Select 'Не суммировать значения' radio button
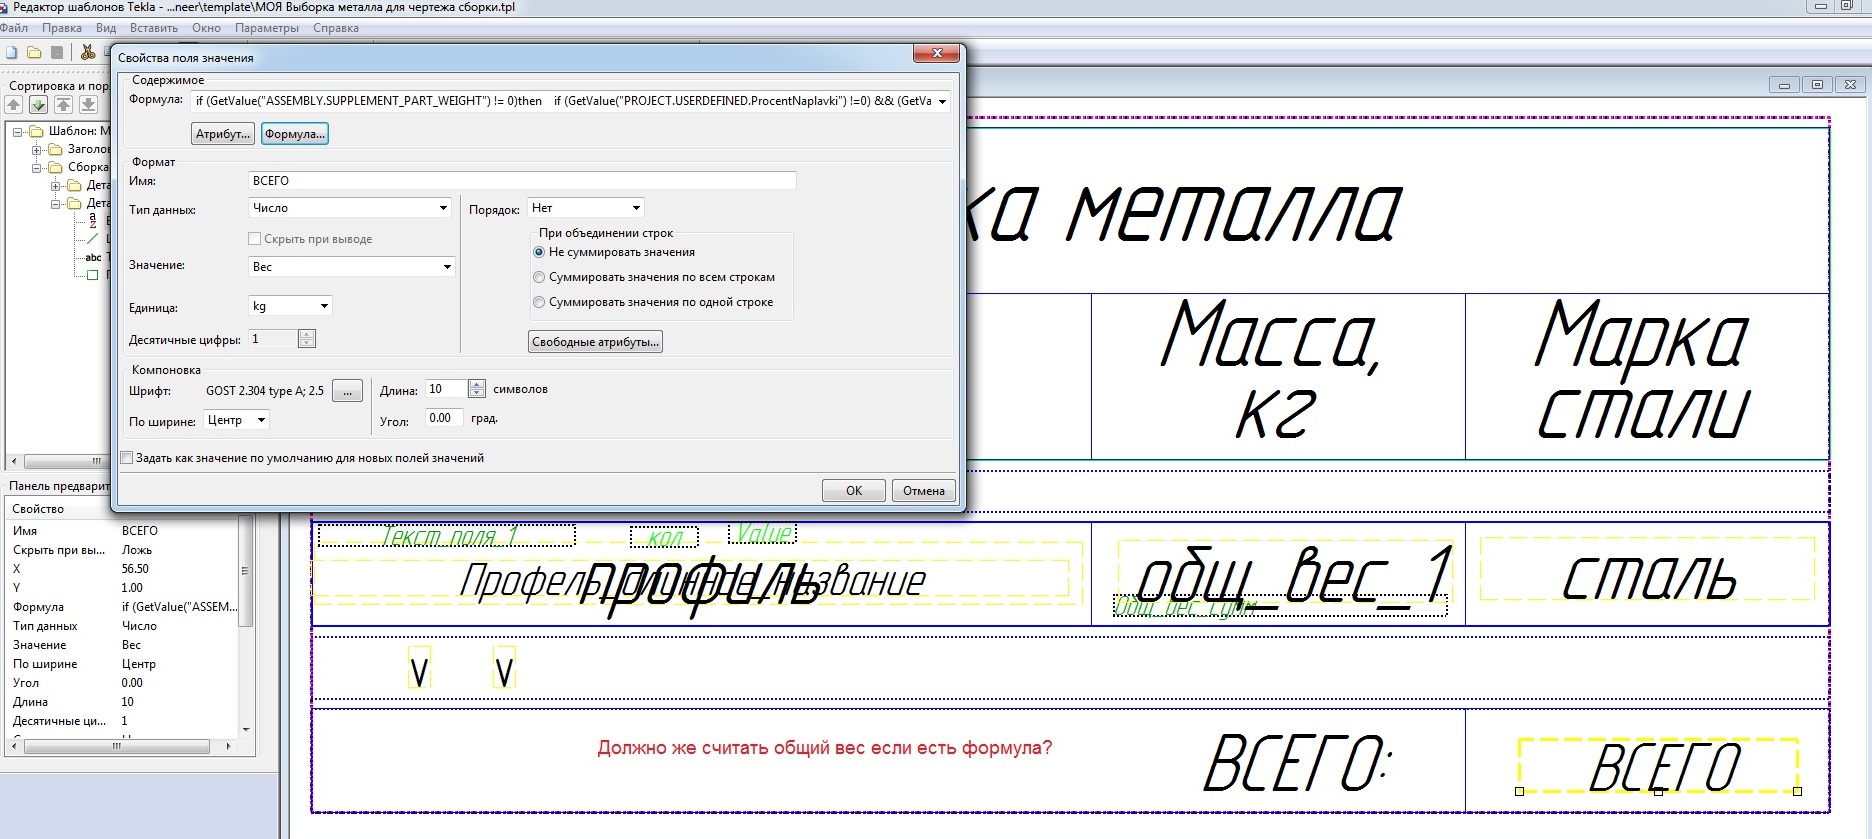1872x839 pixels. 539,252
